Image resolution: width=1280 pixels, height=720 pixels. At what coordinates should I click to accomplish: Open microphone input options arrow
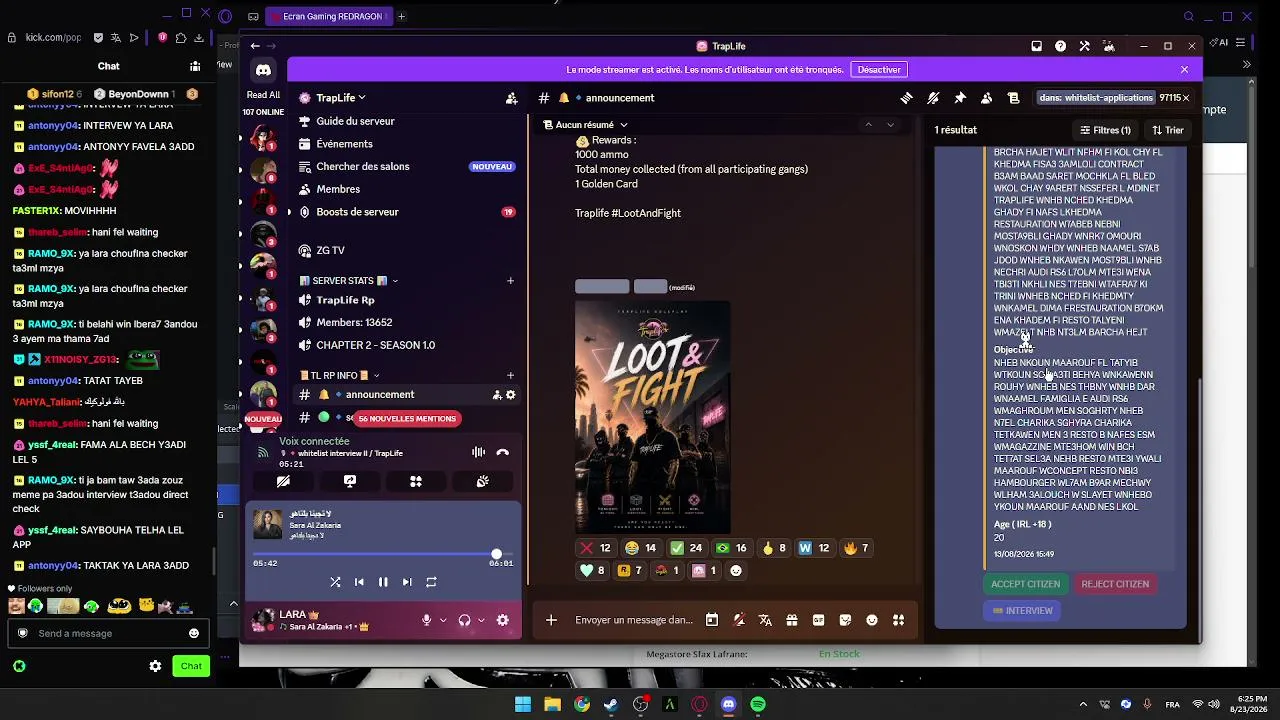point(443,620)
